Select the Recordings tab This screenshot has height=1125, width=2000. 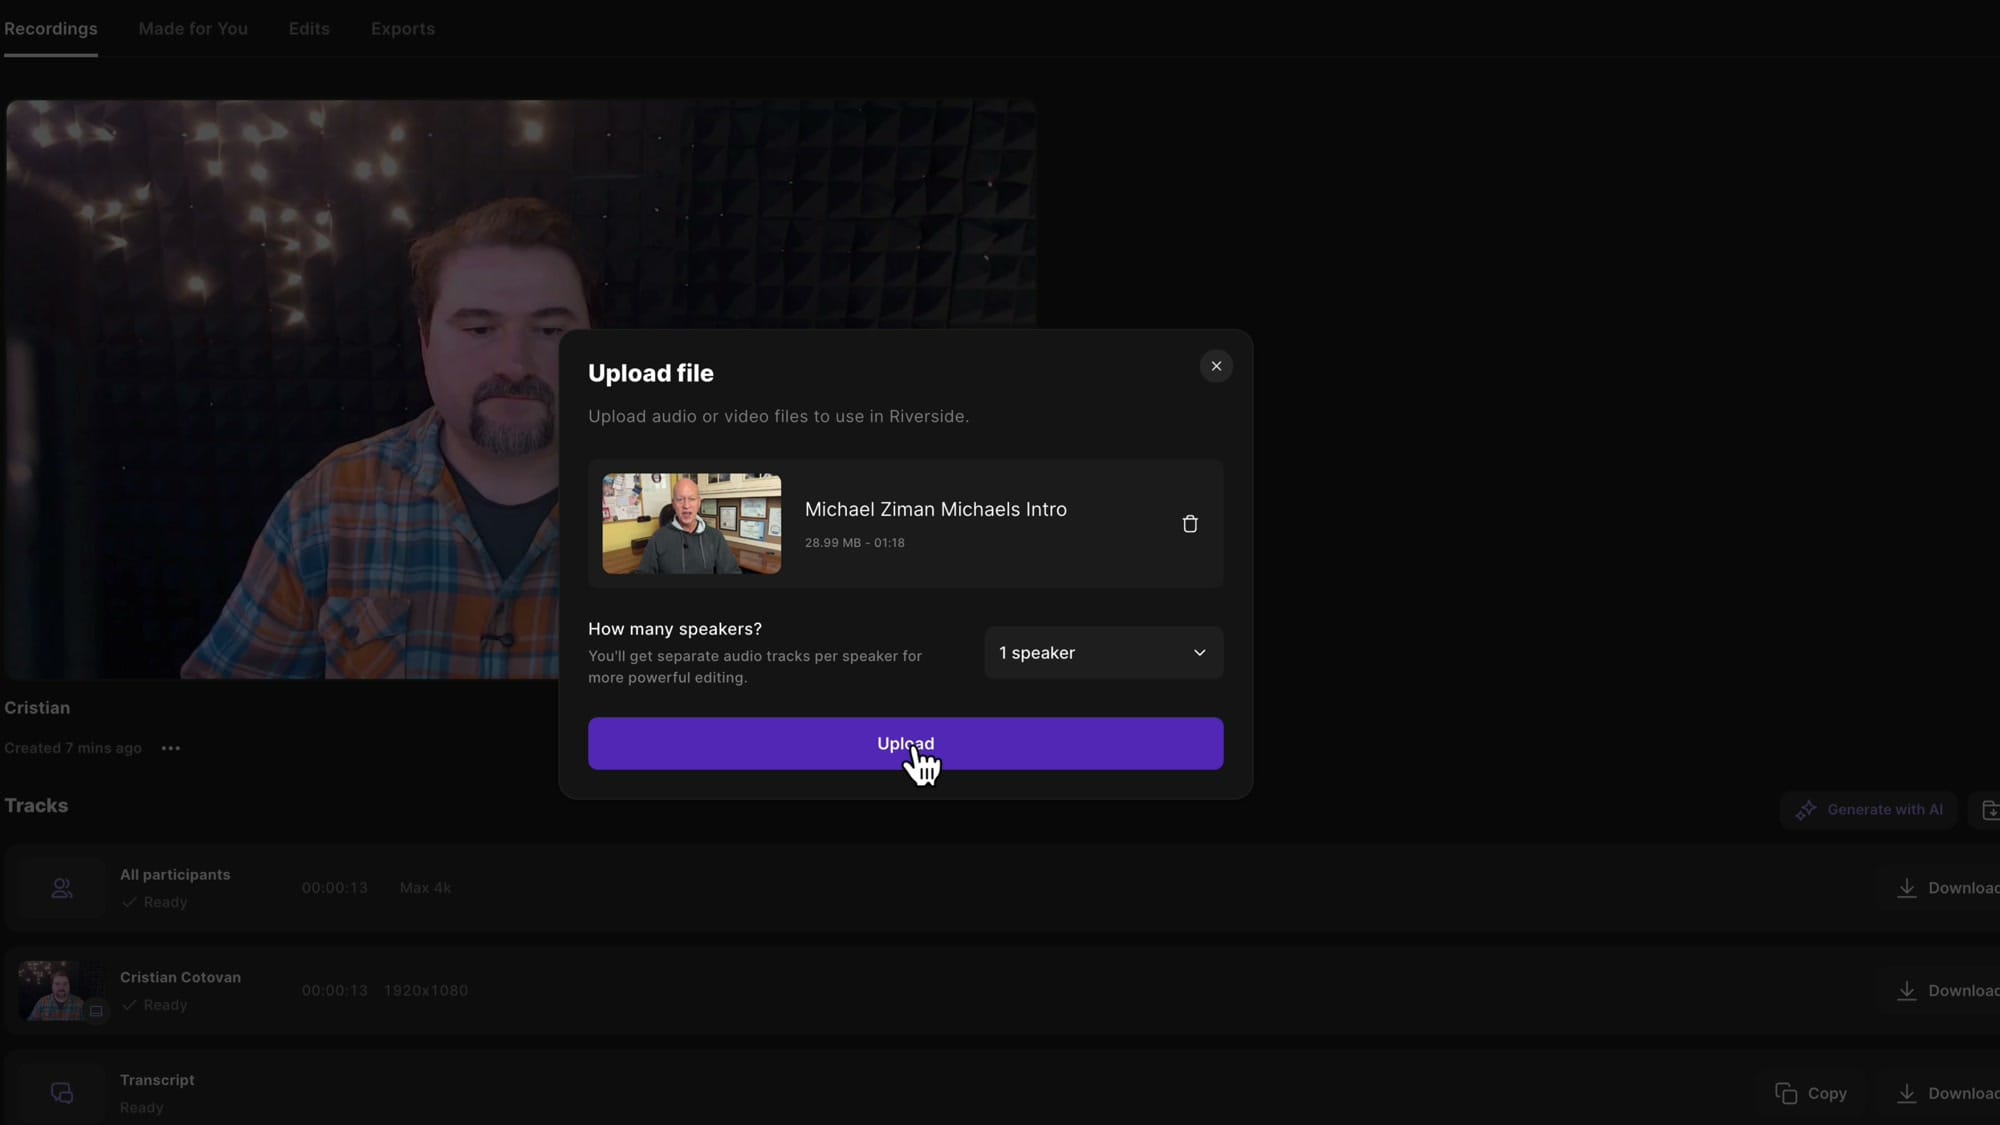pos(51,29)
